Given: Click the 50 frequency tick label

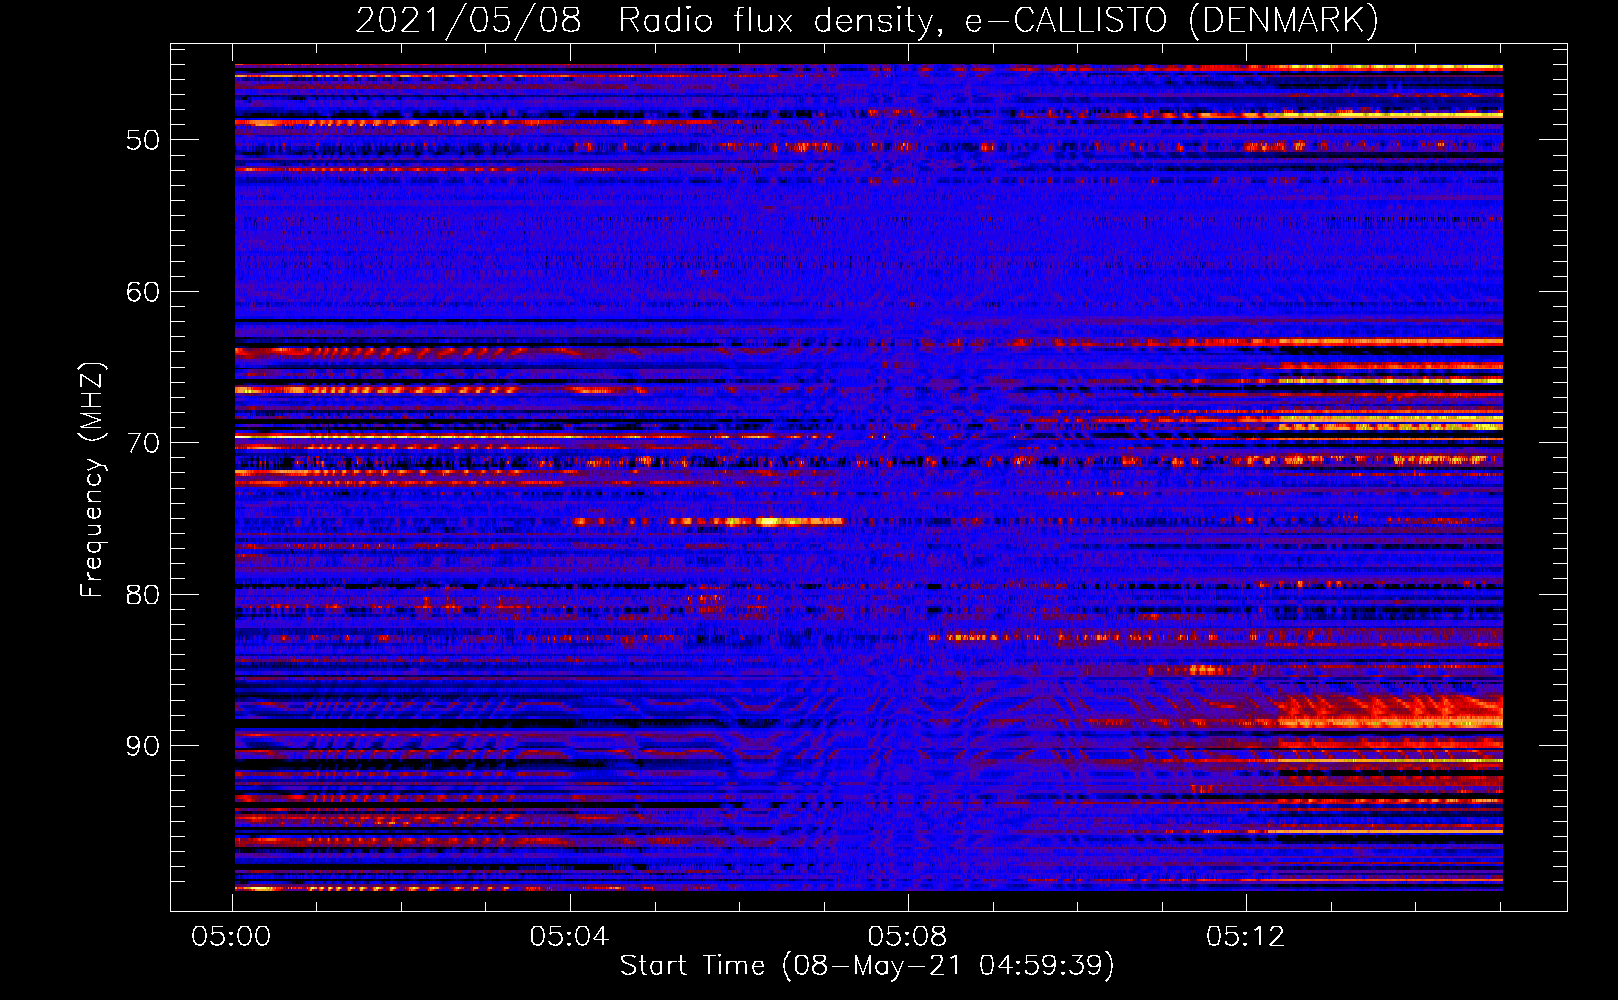Looking at the screenshot, I should tap(143, 140).
